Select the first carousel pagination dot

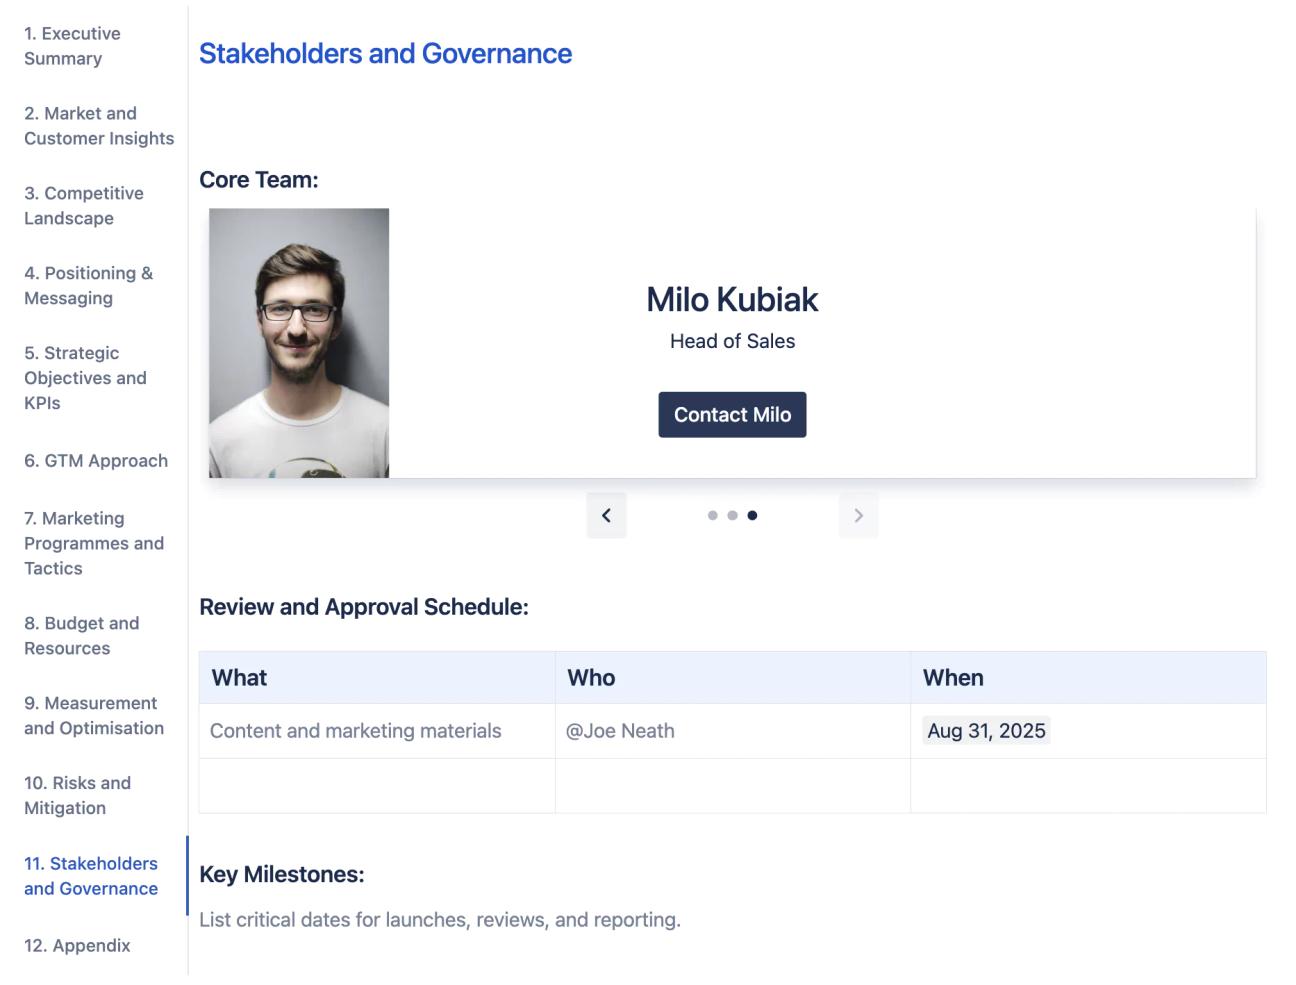pos(712,515)
